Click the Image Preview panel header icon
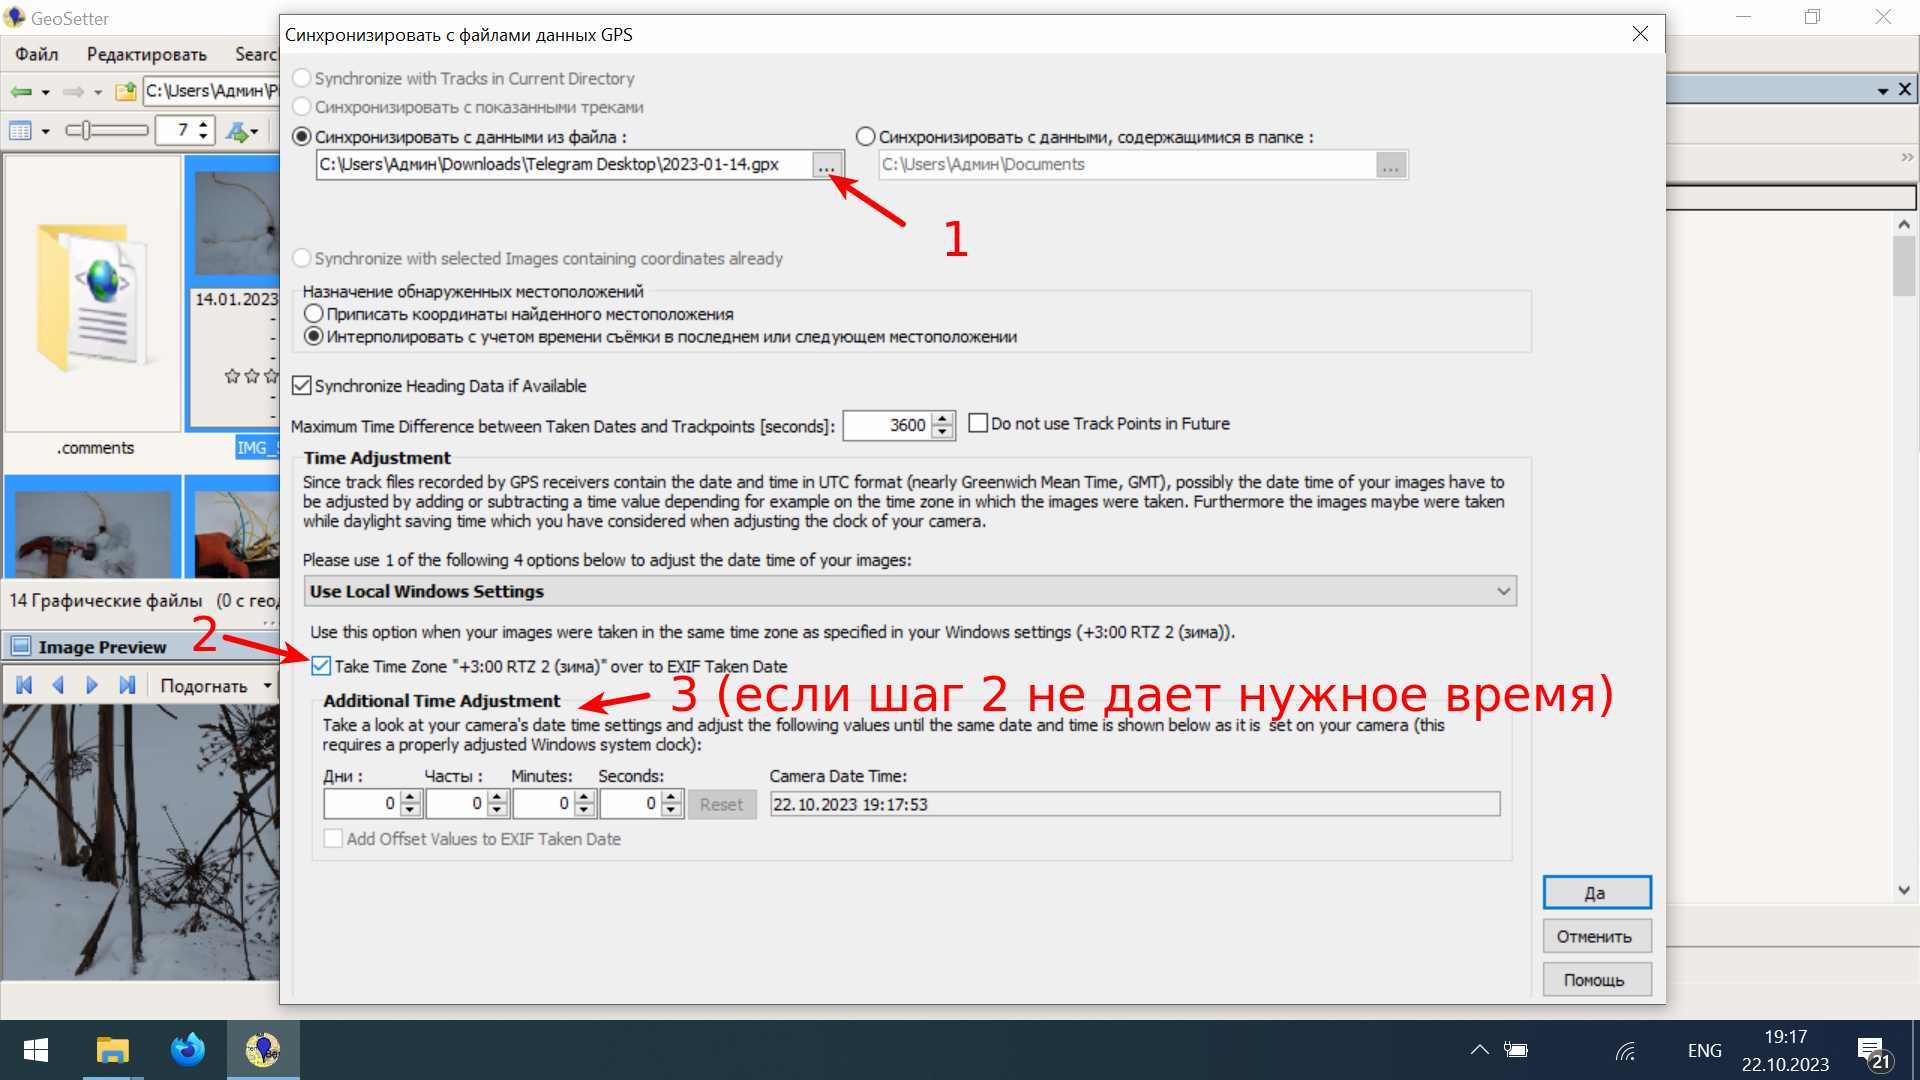This screenshot has height=1080, width=1920. pos(21,647)
